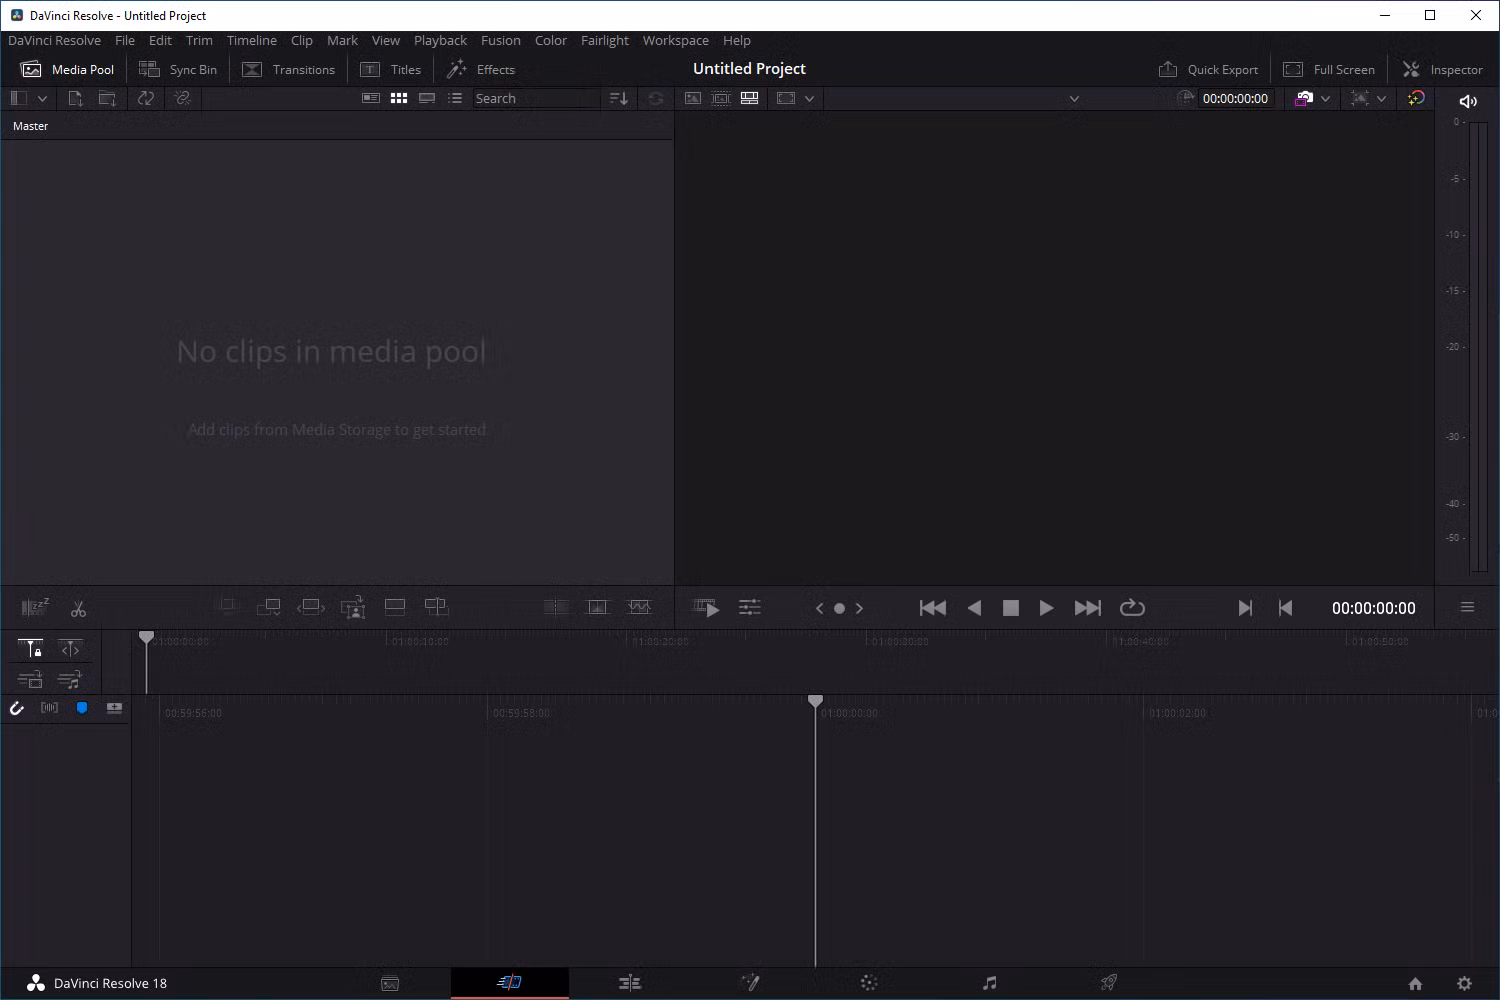Click the media pool Search field

[535, 98]
